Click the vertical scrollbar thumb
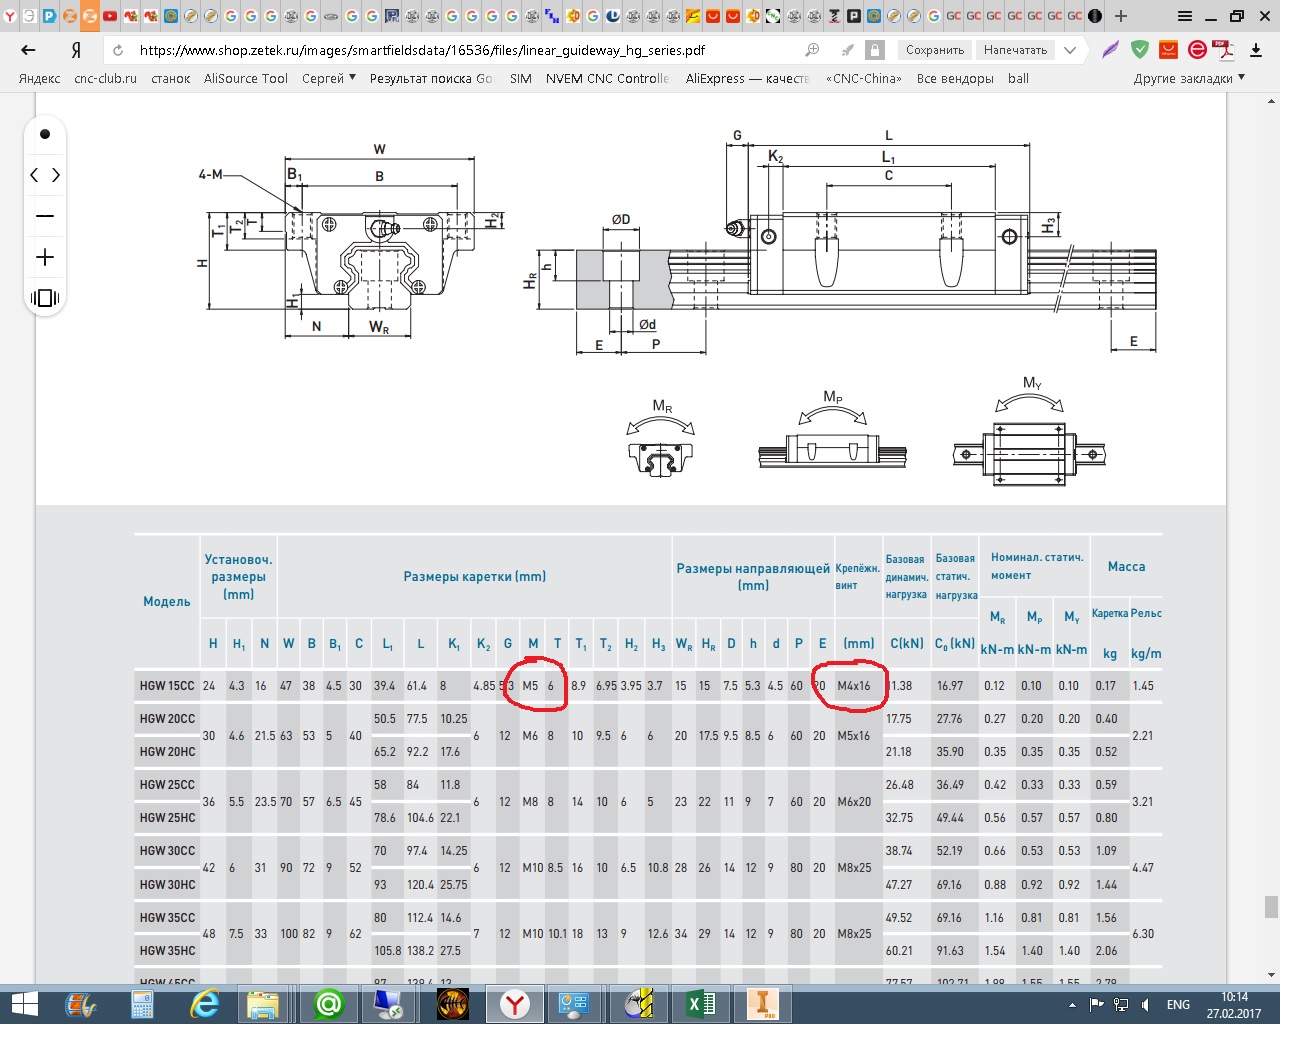This screenshot has height=1060, width=1292. coord(1271,906)
